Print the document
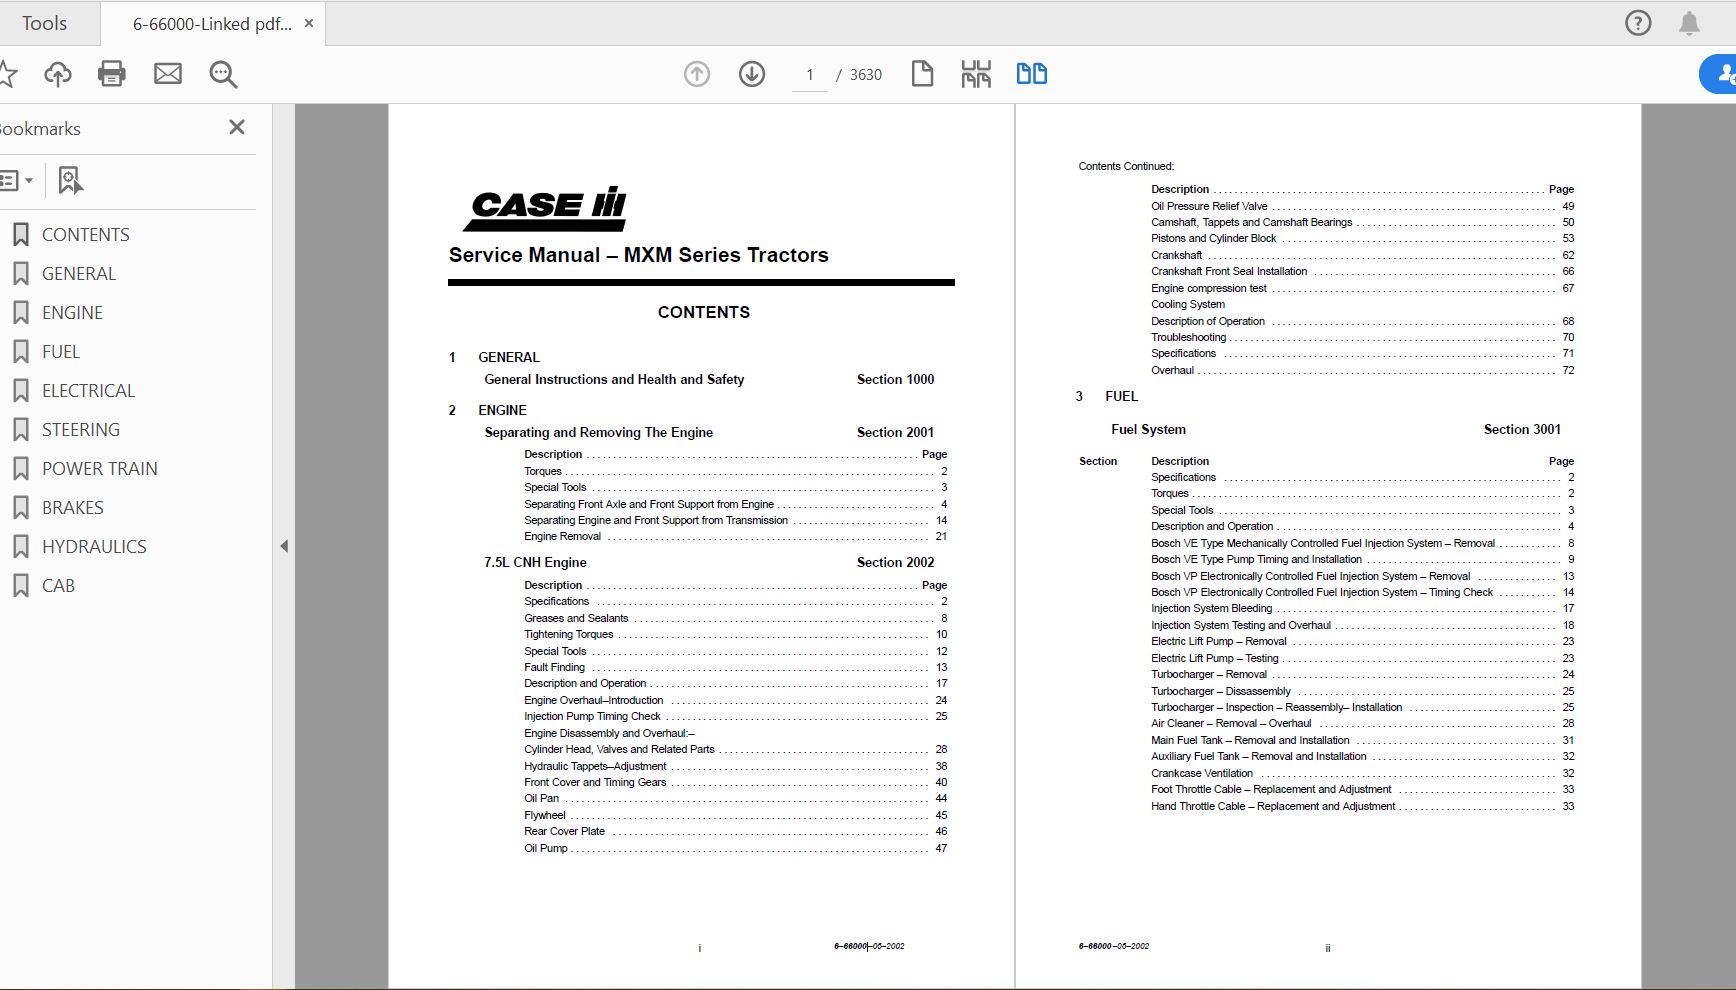 [112, 74]
